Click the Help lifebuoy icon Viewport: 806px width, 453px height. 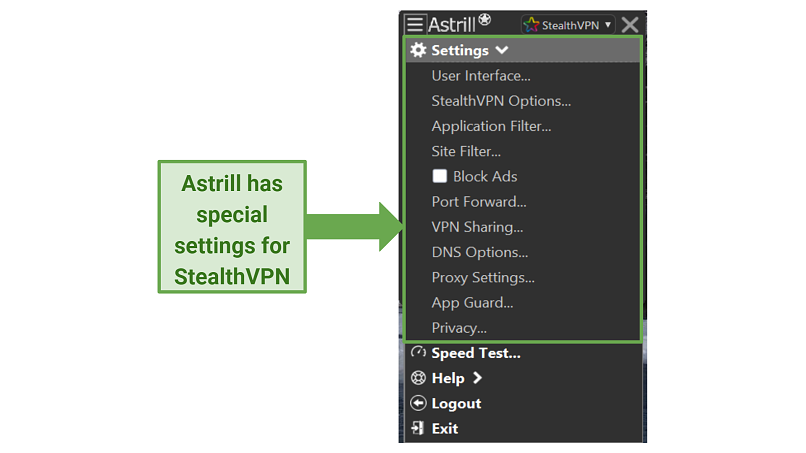[x=418, y=378]
